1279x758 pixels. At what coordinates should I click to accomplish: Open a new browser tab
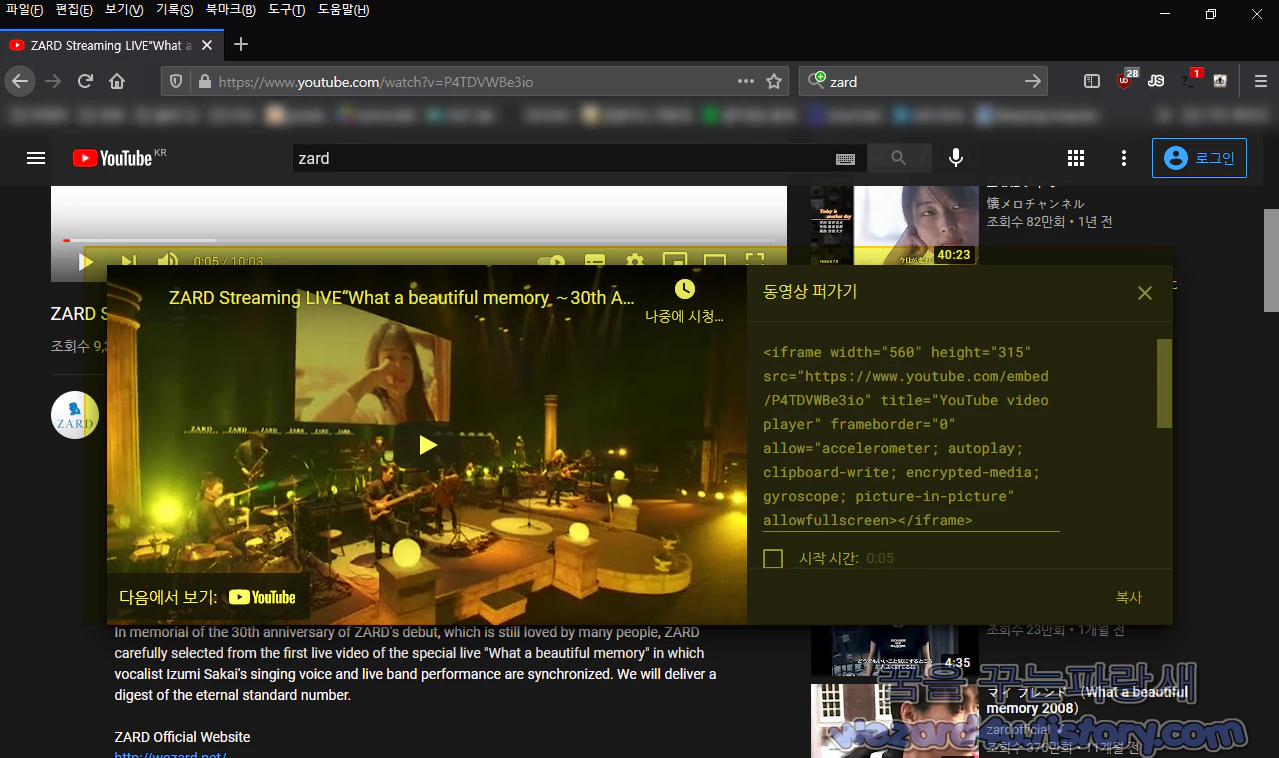240,44
